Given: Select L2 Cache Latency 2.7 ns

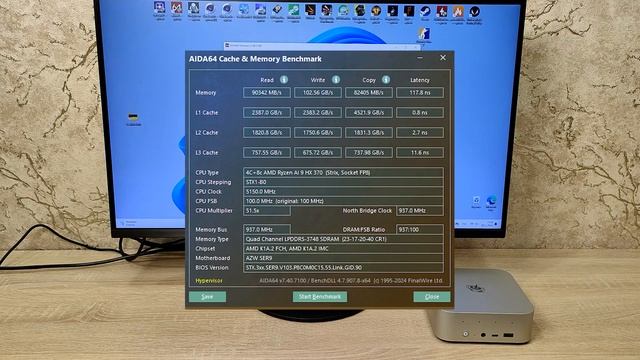Looking at the screenshot, I should (x=420, y=133).
